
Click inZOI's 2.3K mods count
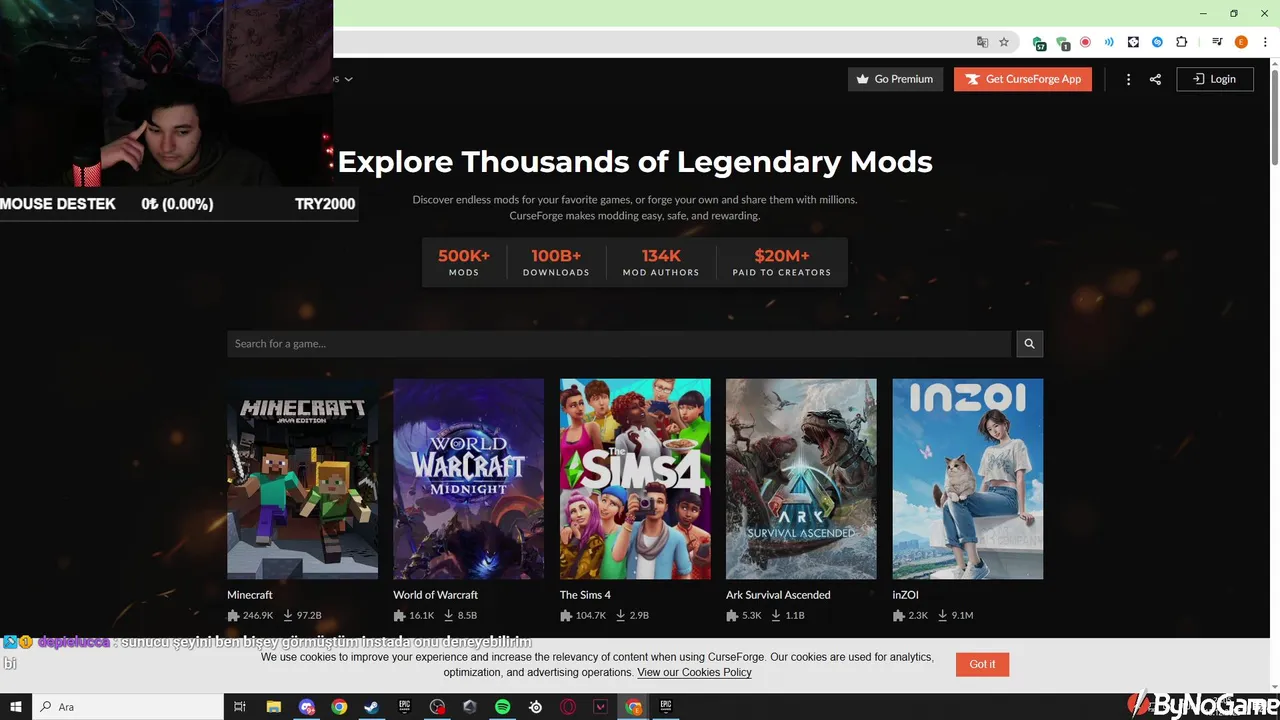pos(910,616)
